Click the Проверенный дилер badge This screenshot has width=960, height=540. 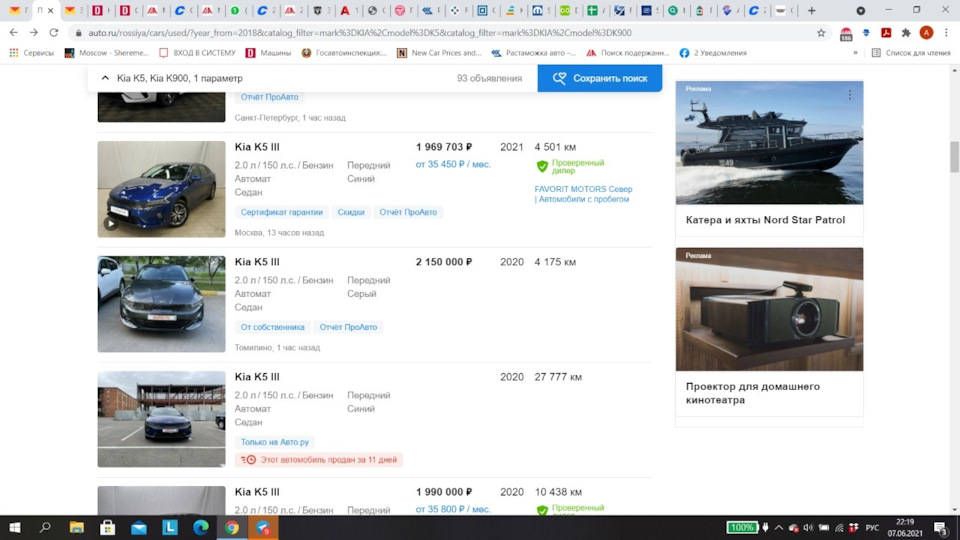(x=571, y=167)
